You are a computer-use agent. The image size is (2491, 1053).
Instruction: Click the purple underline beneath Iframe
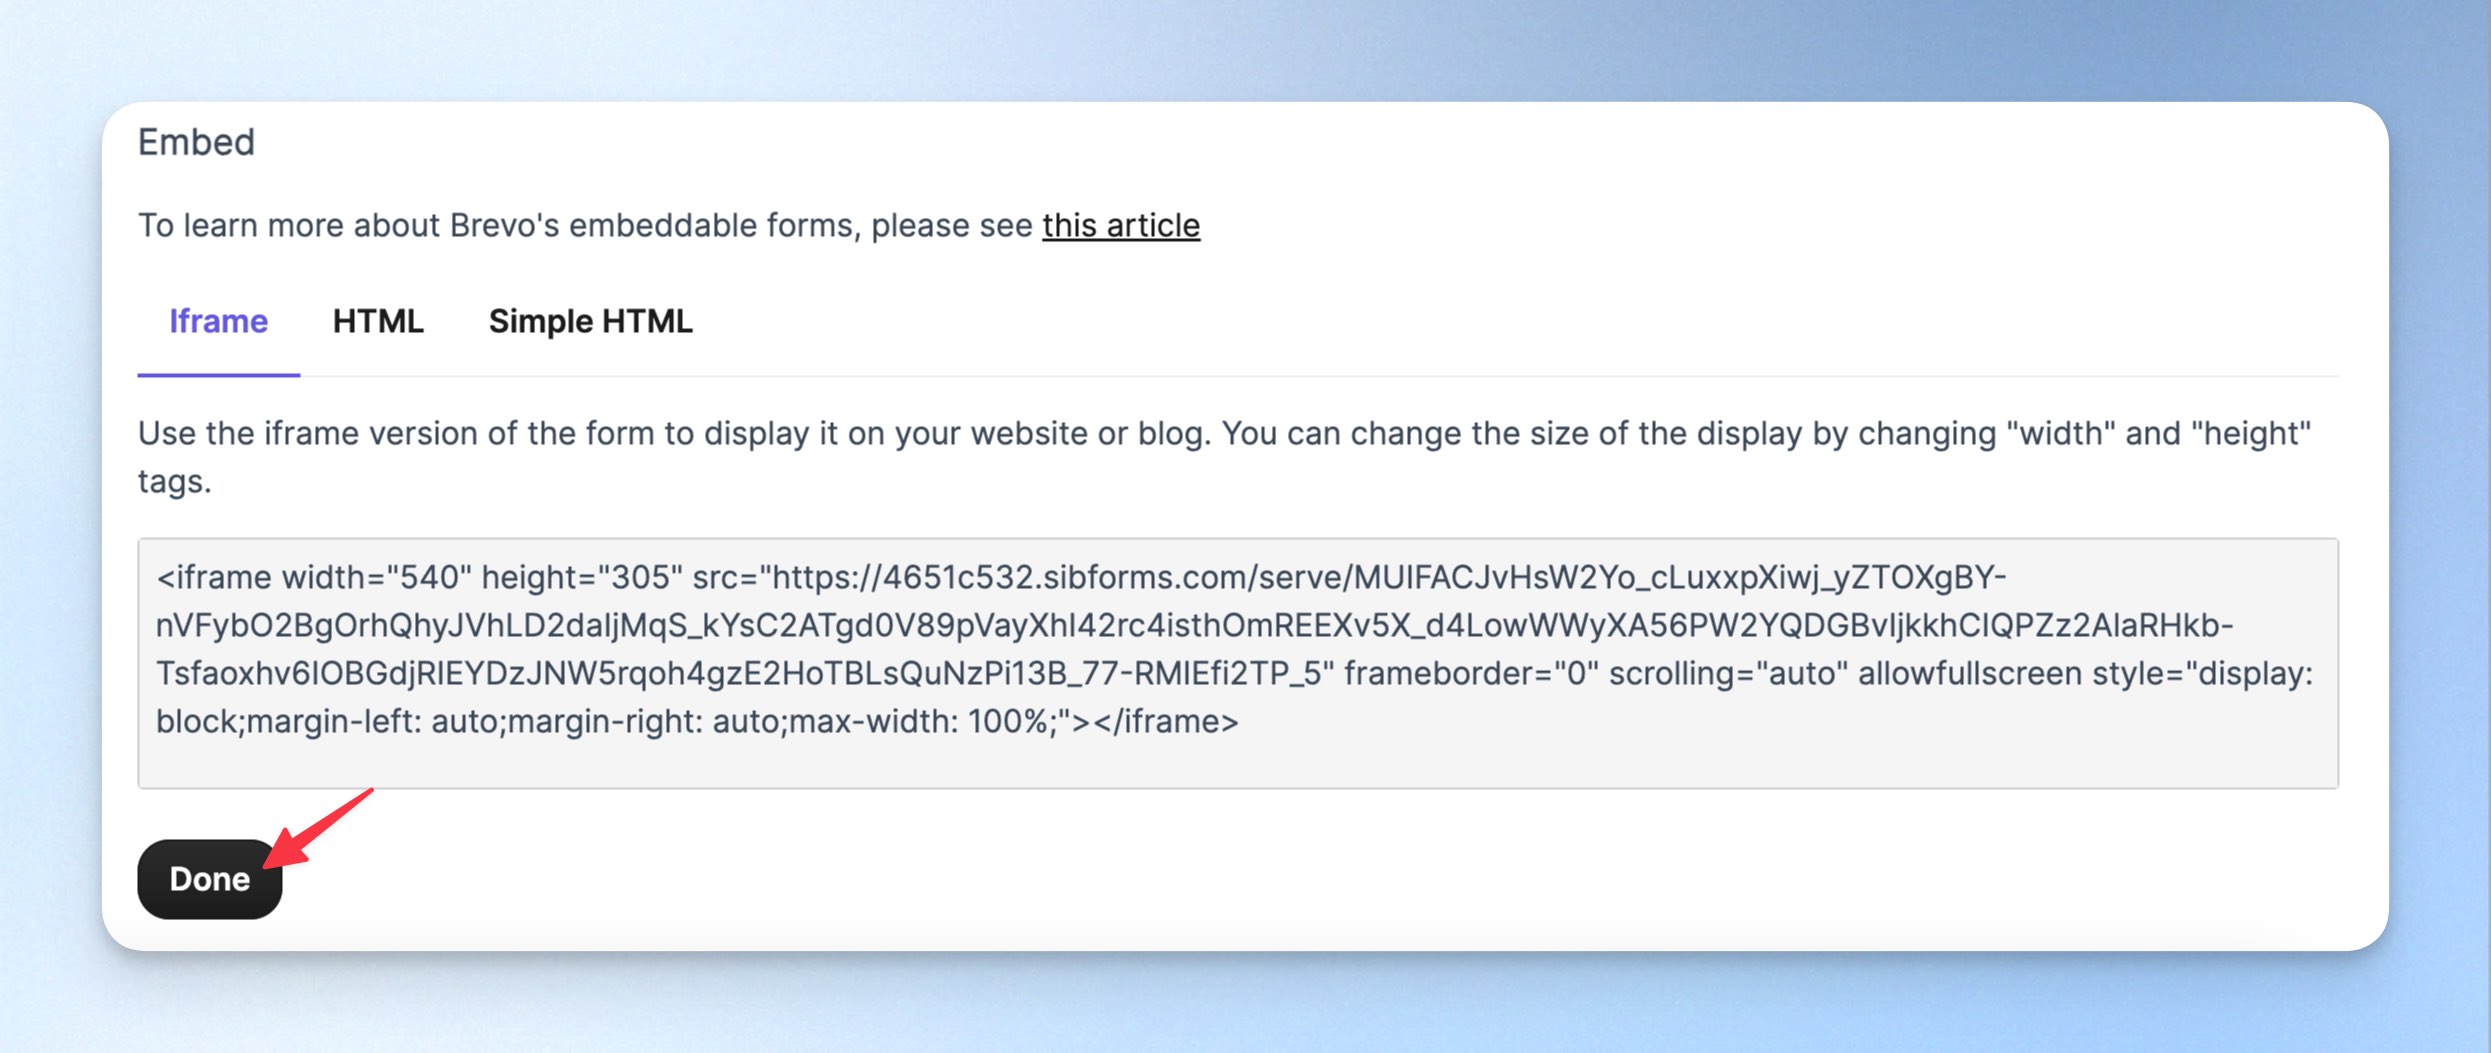[x=218, y=375]
